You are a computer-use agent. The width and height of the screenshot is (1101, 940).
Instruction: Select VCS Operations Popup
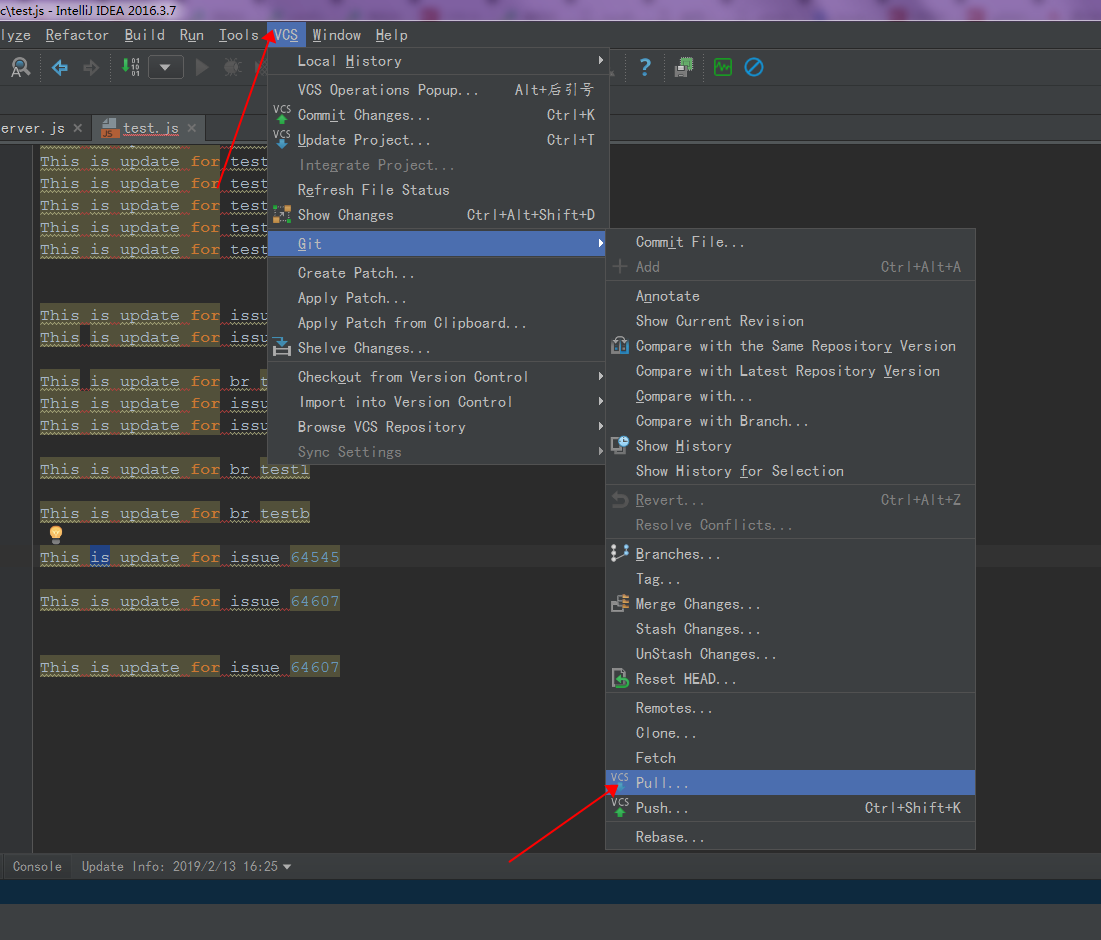pyautogui.click(x=438, y=90)
